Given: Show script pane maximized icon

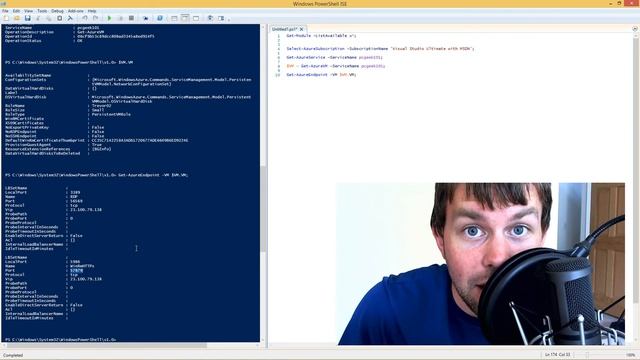Looking at the screenshot, I should [196, 18].
